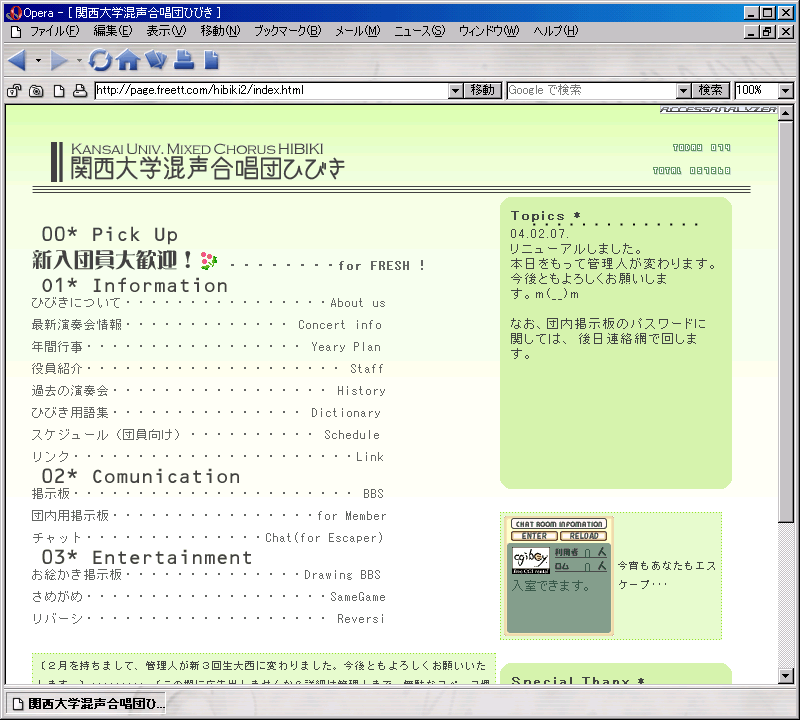Screen dimensions: 800x720
Task: Go back with the Back arrow
Action: pos(17,60)
